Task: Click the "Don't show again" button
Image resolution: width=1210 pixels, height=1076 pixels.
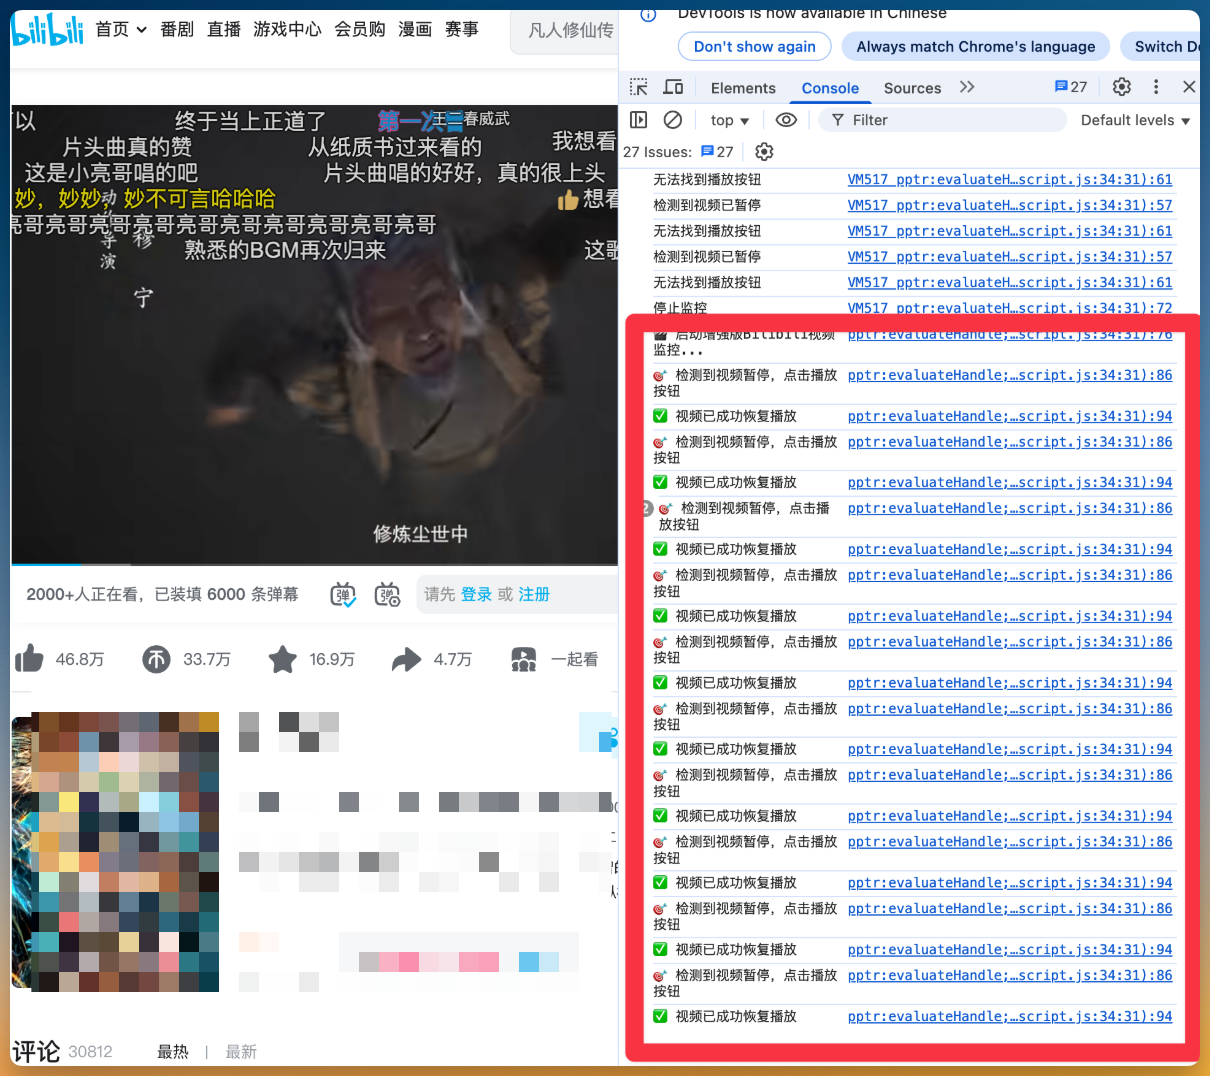Action: click(754, 46)
